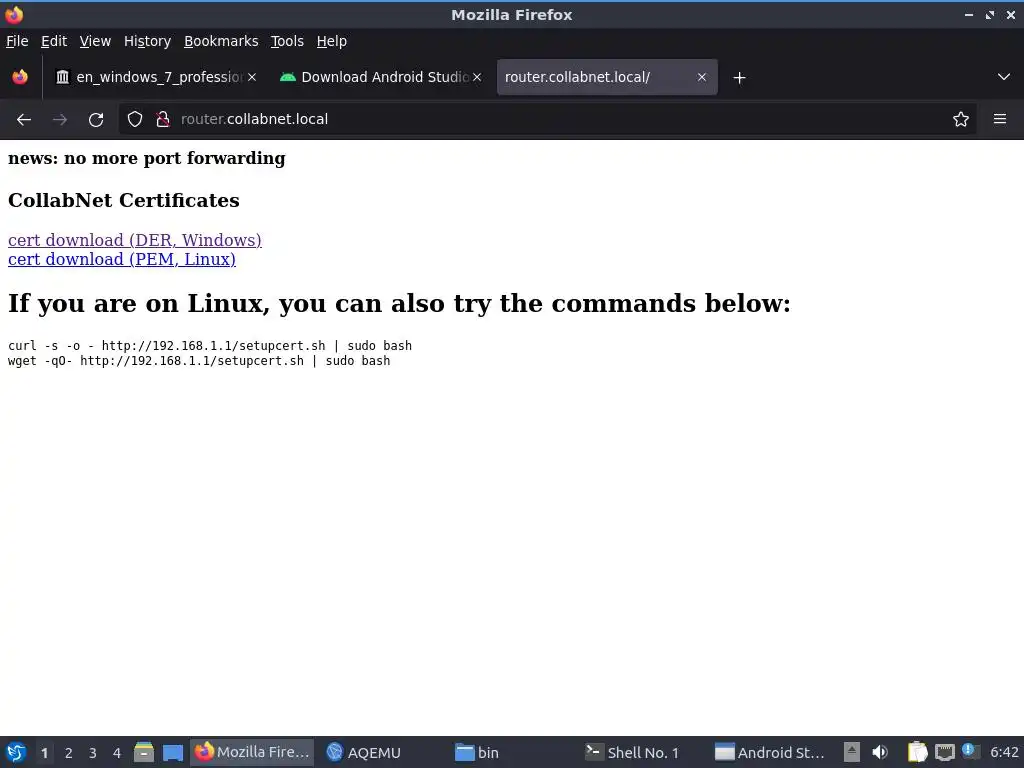
Task: Click the network status tray icon
Action: point(944,753)
